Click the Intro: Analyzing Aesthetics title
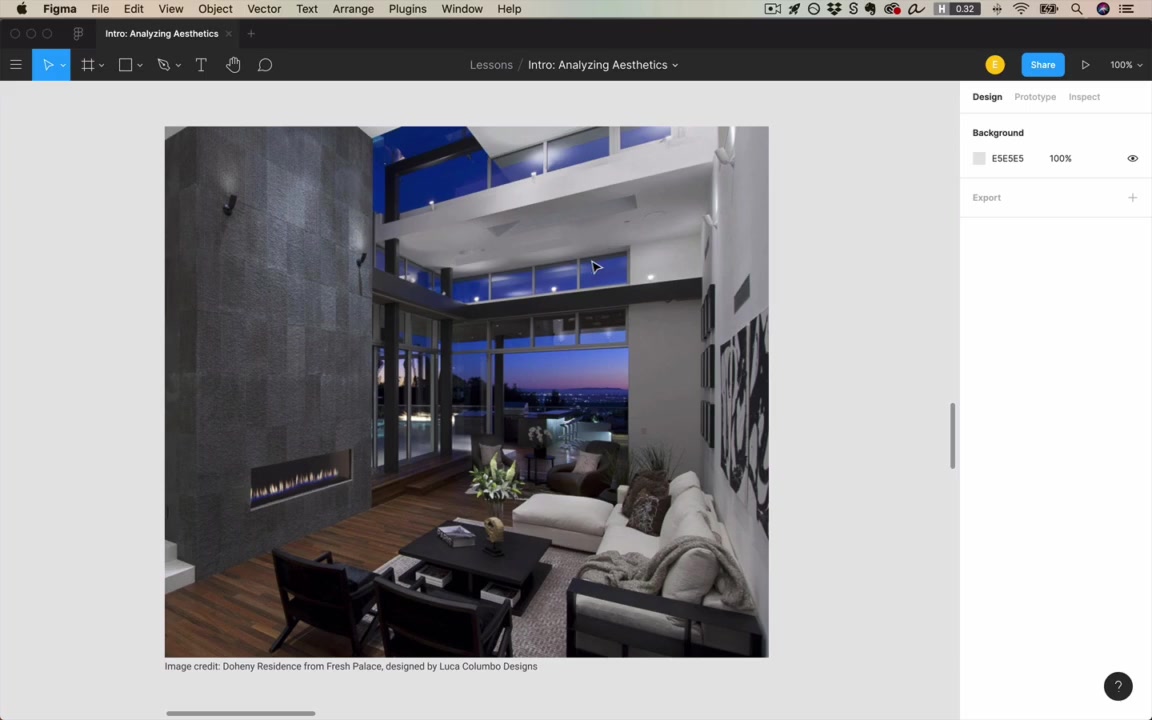 (x=597, y=65)
